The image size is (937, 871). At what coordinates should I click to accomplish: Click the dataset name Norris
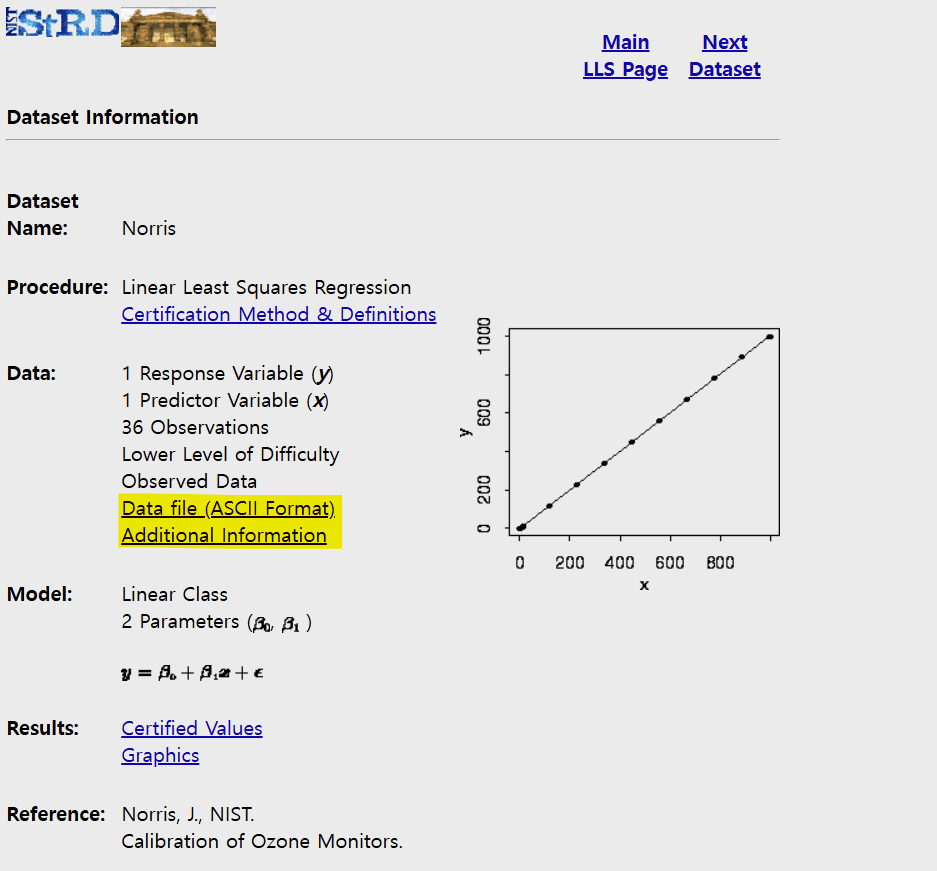149,228
